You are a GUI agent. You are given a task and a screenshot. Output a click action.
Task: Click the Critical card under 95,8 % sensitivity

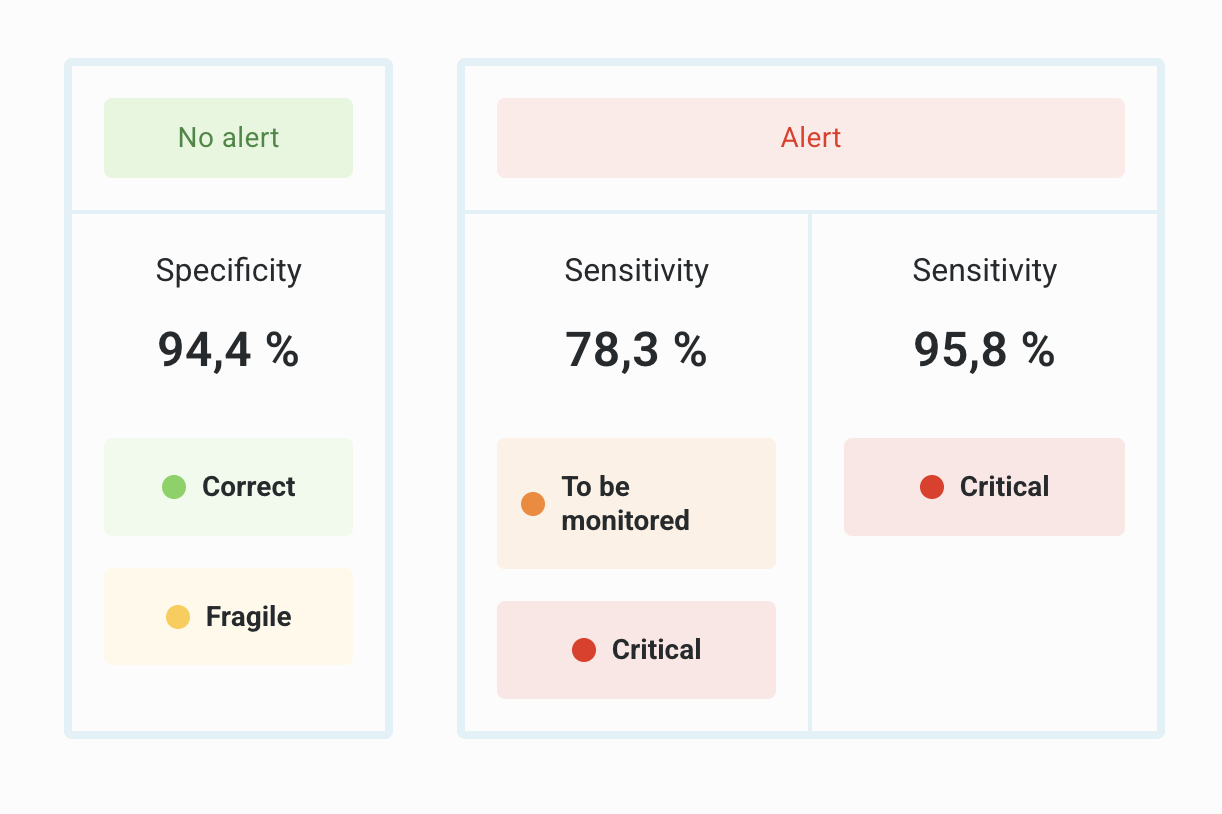(x=984, y=487)
